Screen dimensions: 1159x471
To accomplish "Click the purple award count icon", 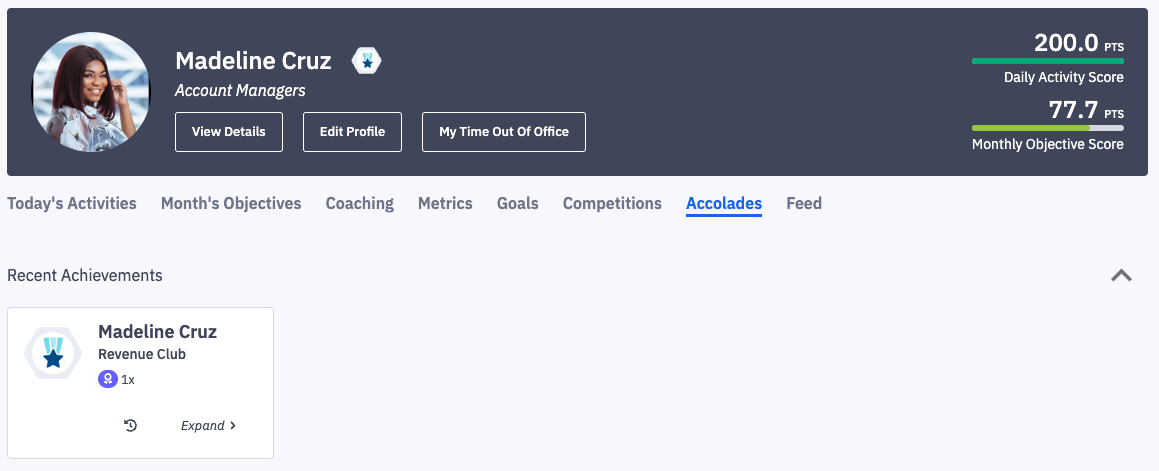I will point(107,379).
